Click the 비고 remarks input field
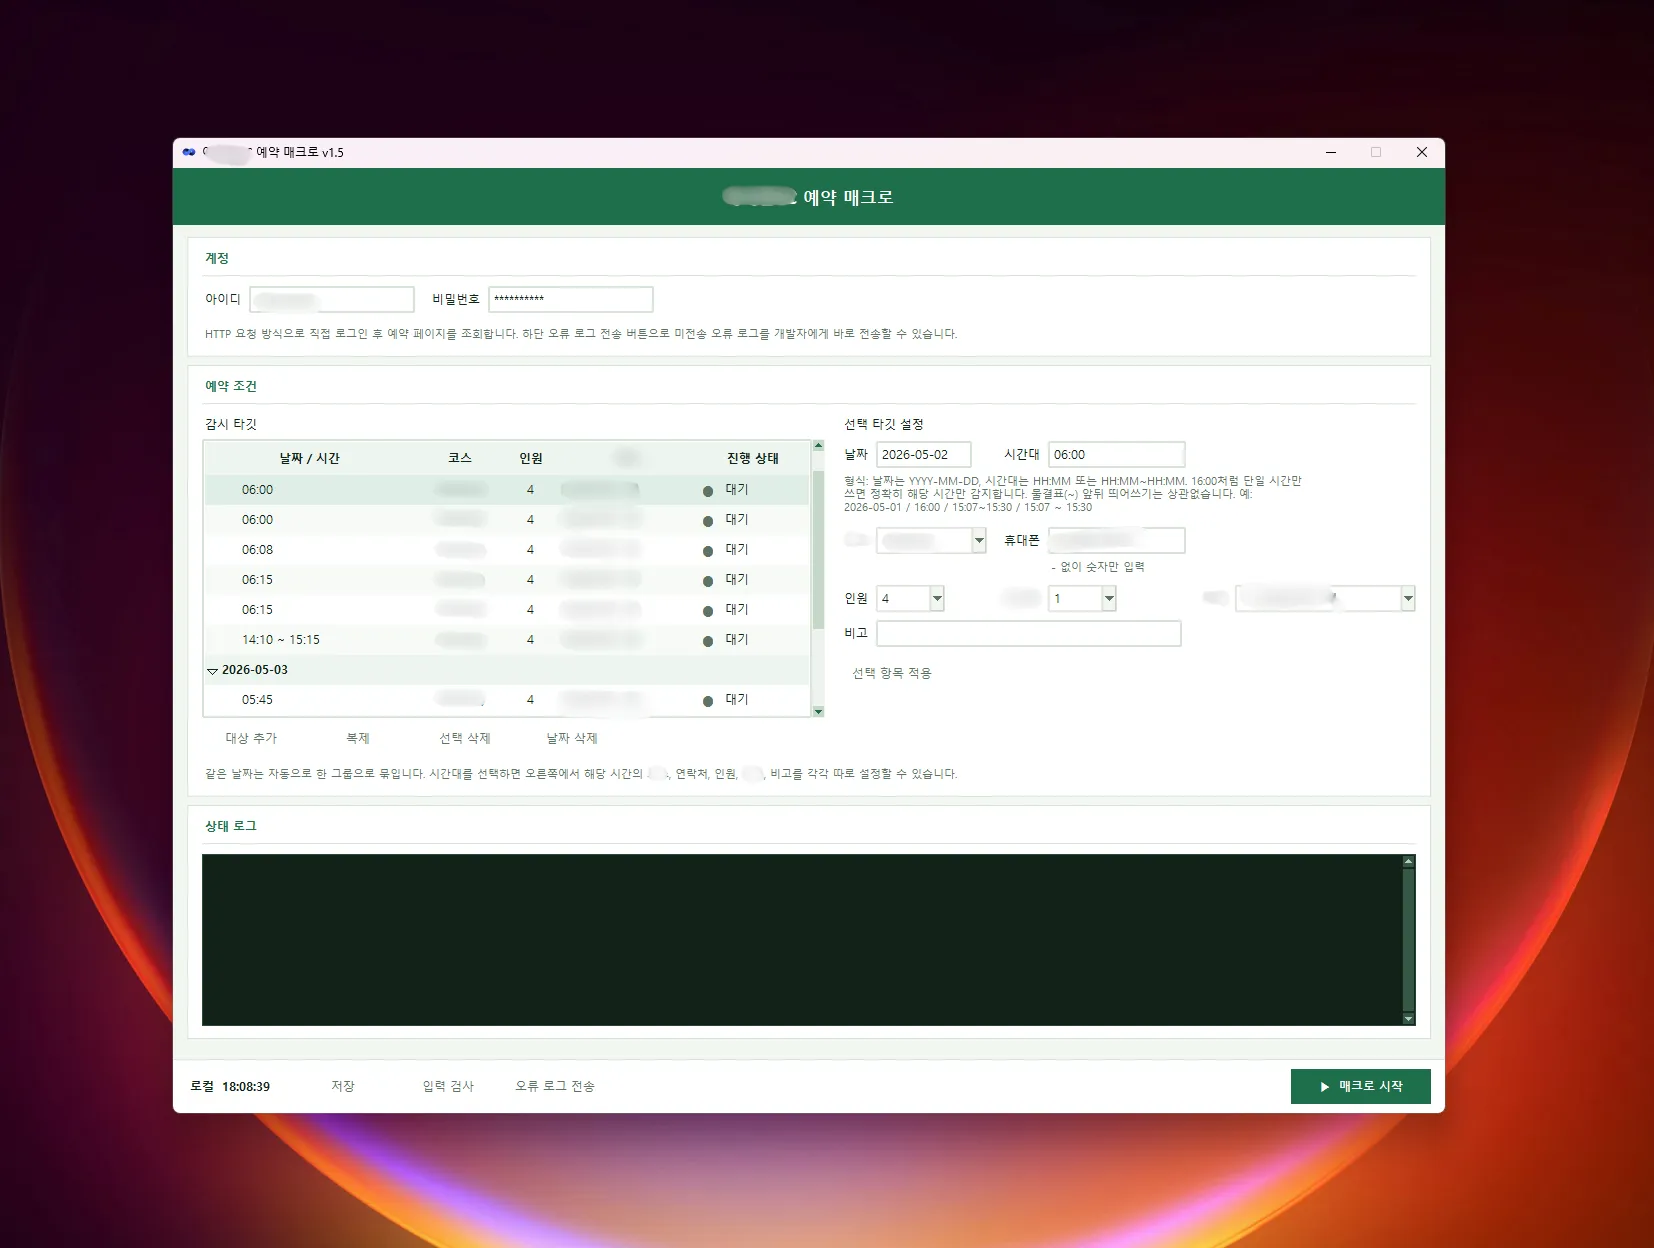The height and width of the screenshot is (1248, 1654). (1029, 633)
